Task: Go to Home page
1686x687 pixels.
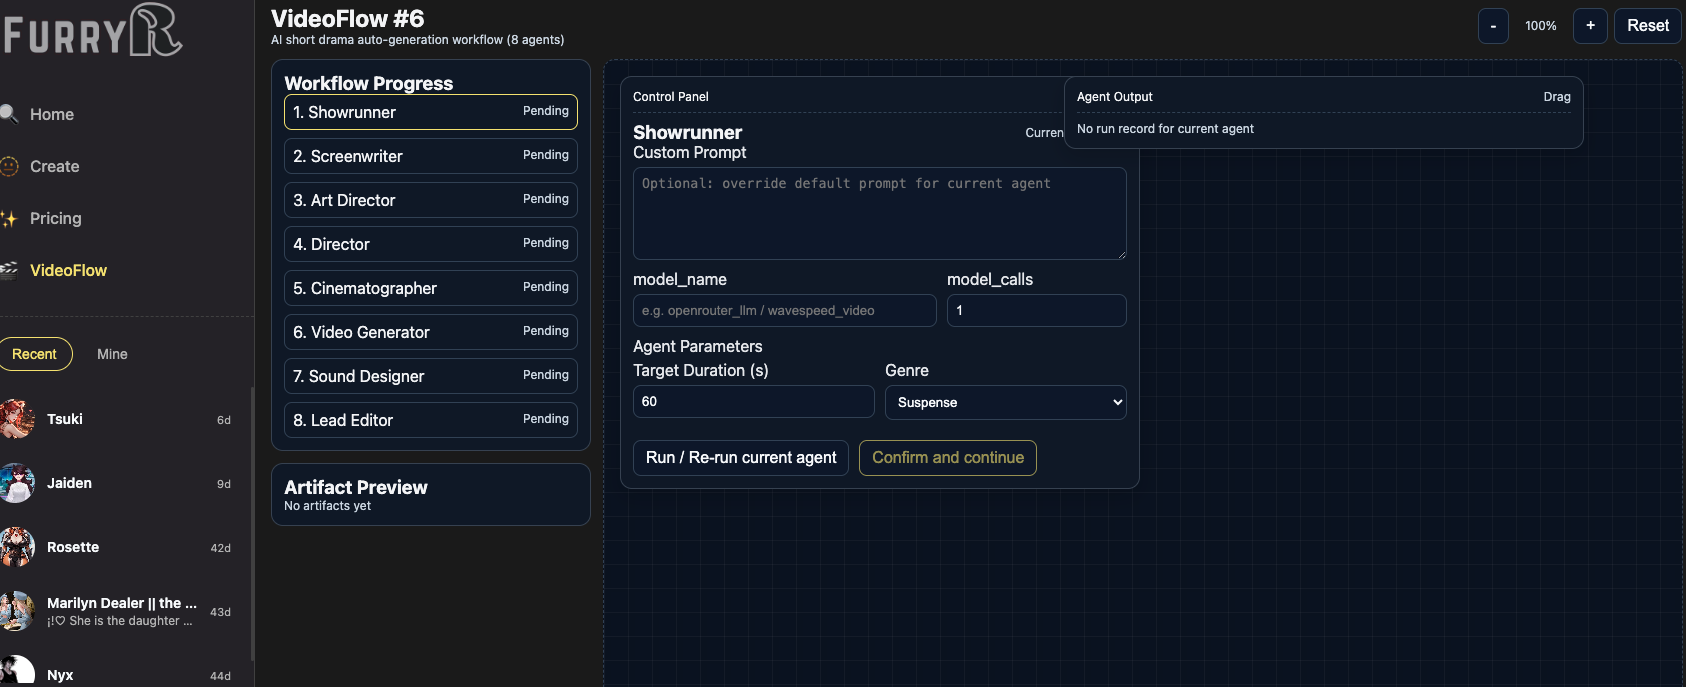Action: click(x=52, y=114)
